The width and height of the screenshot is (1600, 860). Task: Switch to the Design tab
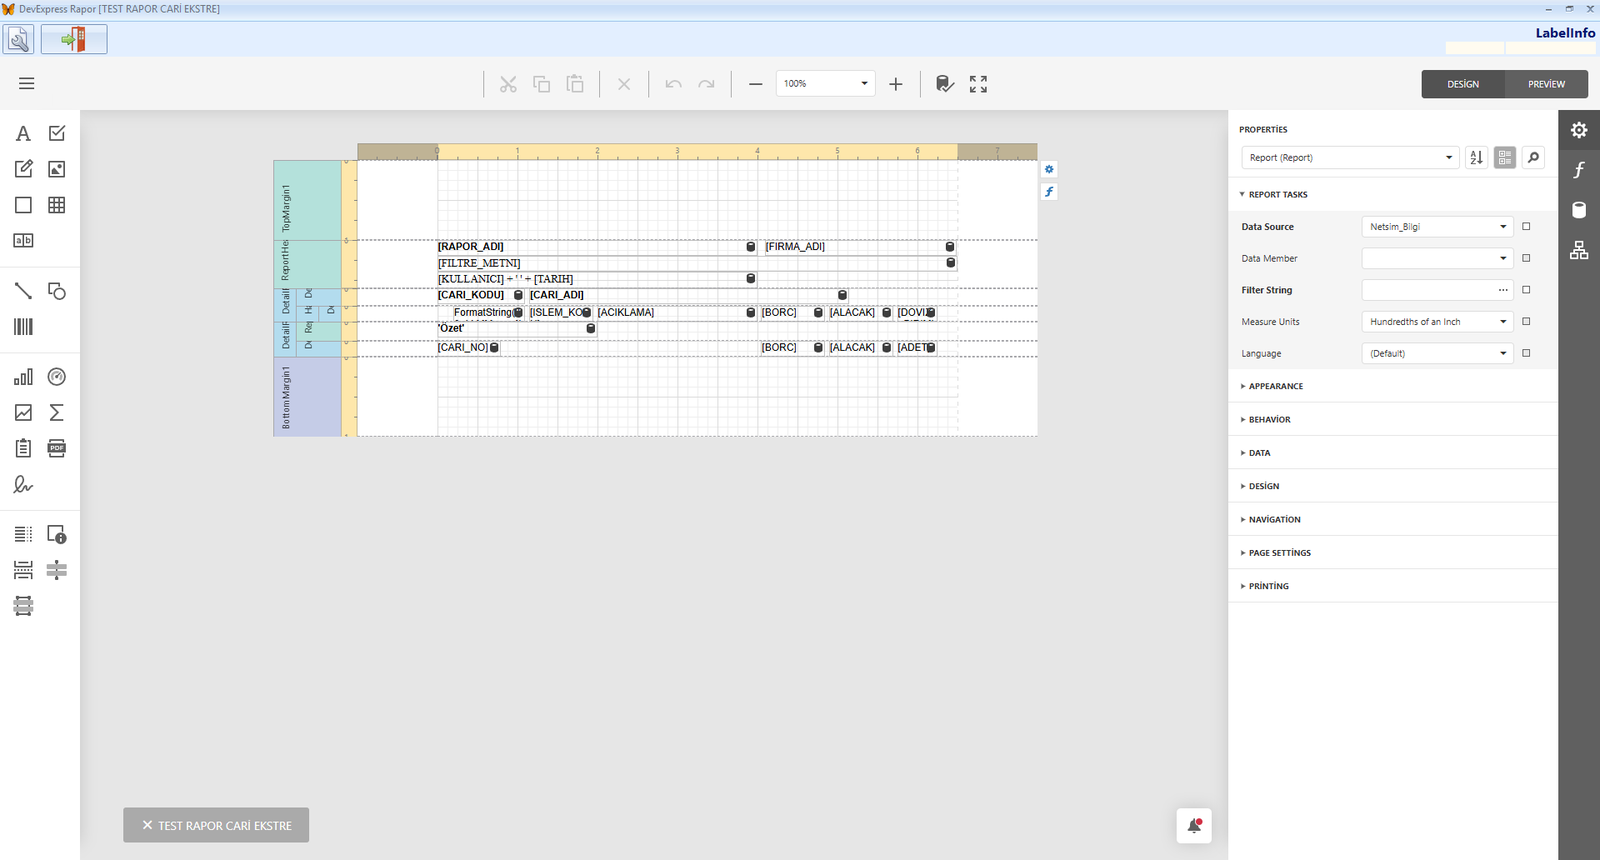point(1463,84)
